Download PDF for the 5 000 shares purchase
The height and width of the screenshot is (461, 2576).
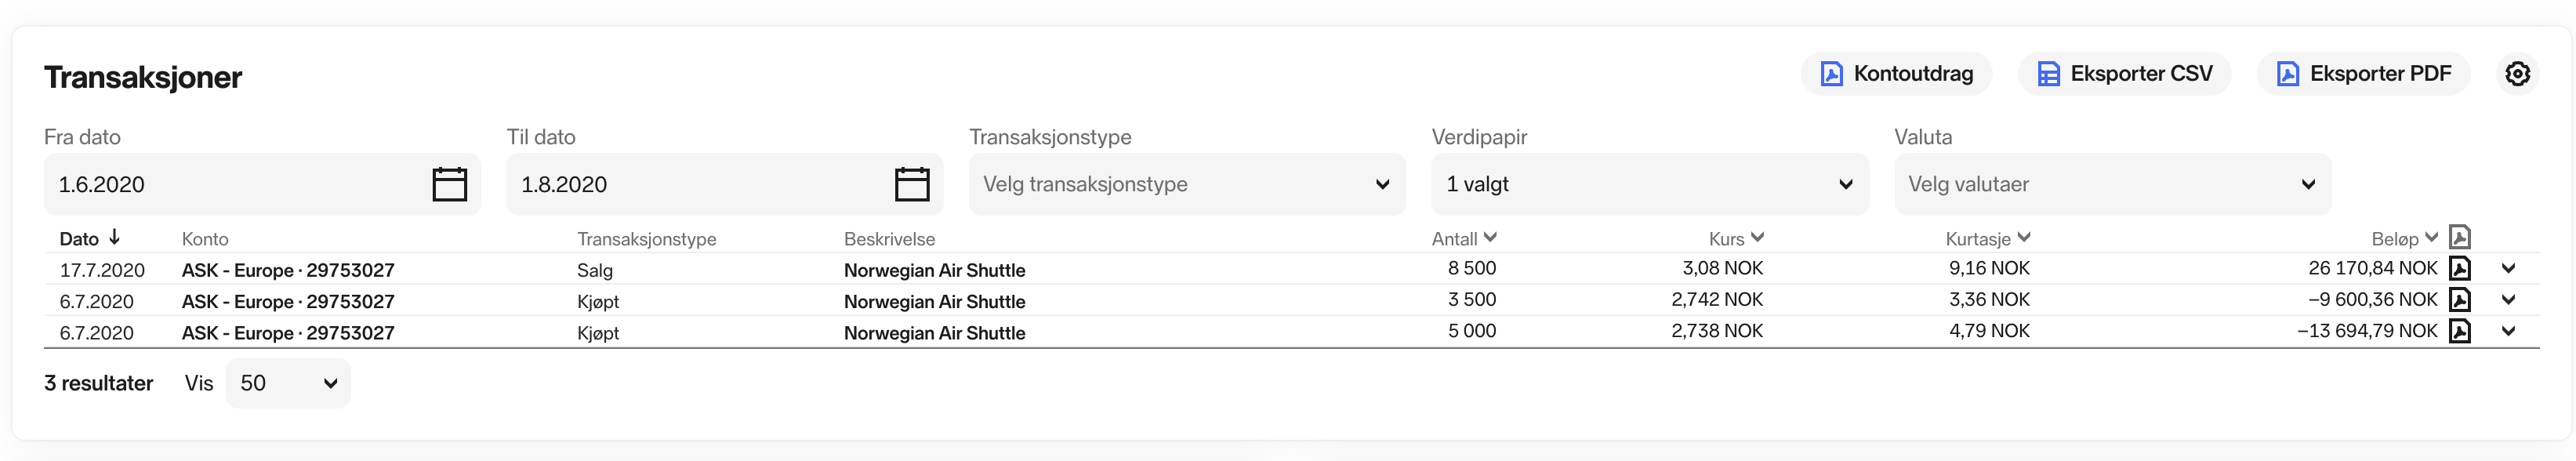pyautogui.click(x=2460, y=331)
